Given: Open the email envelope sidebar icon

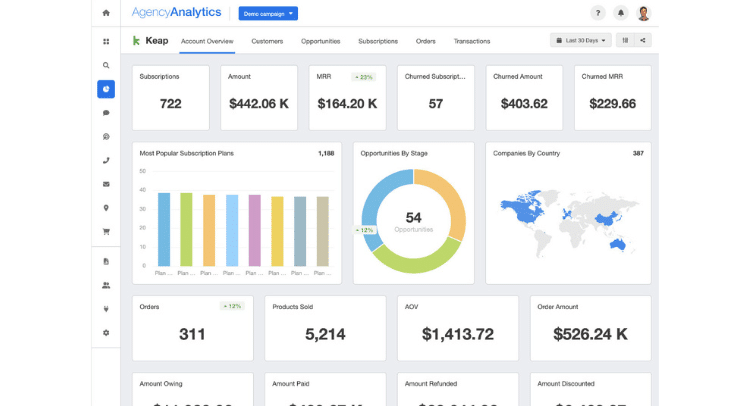Looking at the screenshot, I should [106, 184].
